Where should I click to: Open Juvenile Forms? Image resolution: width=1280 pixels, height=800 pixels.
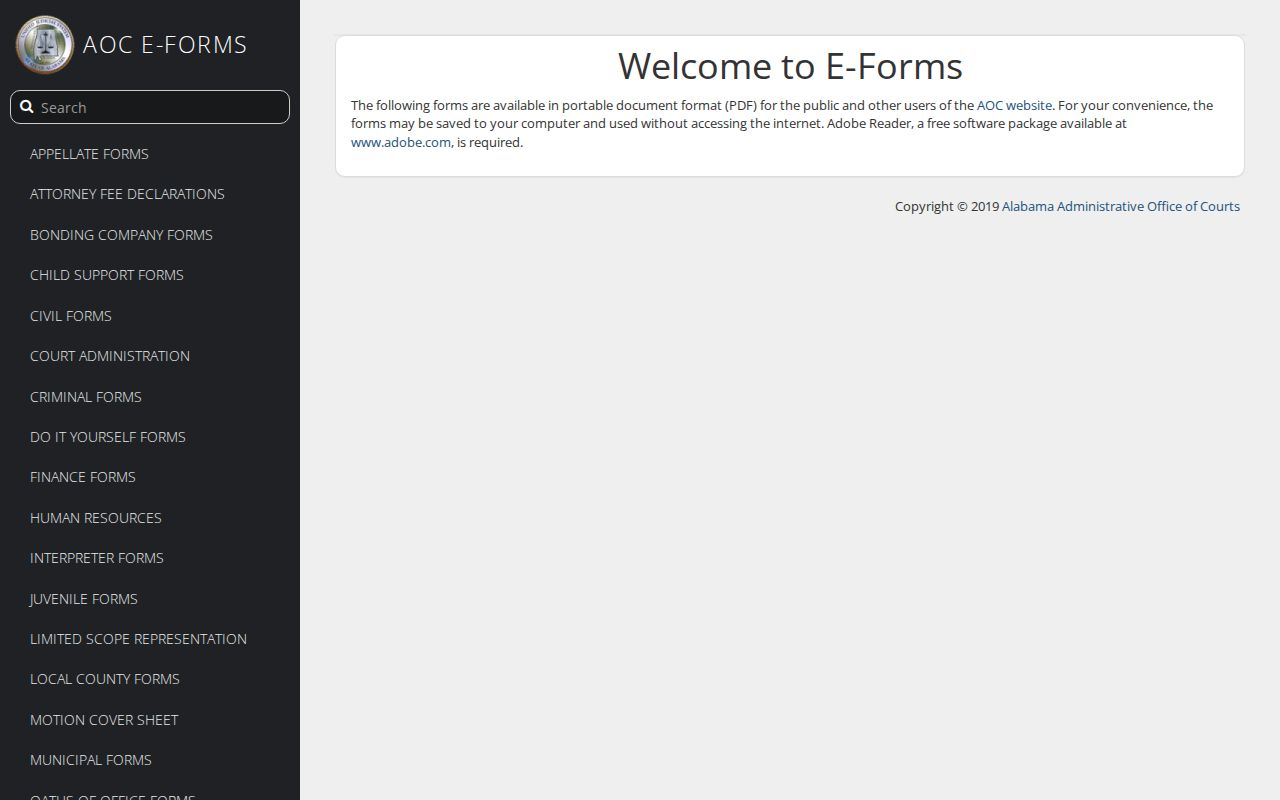point(84,599)
